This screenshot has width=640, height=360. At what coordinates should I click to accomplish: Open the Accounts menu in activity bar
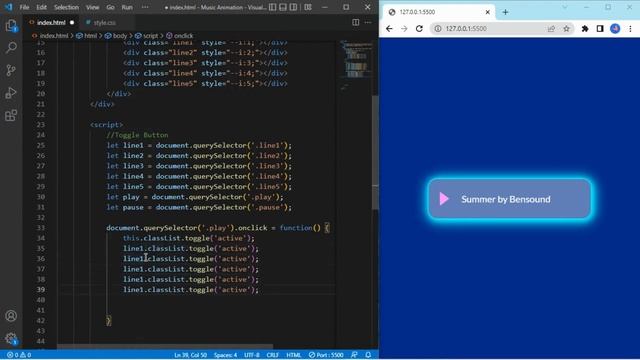point(11,316)
